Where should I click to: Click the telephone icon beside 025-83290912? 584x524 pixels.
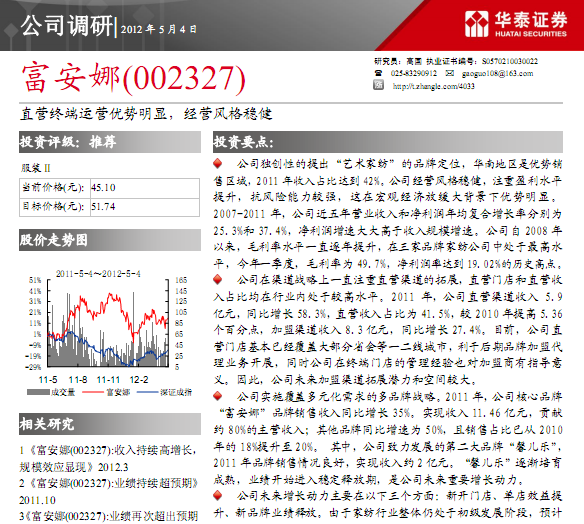coord(378,73)
